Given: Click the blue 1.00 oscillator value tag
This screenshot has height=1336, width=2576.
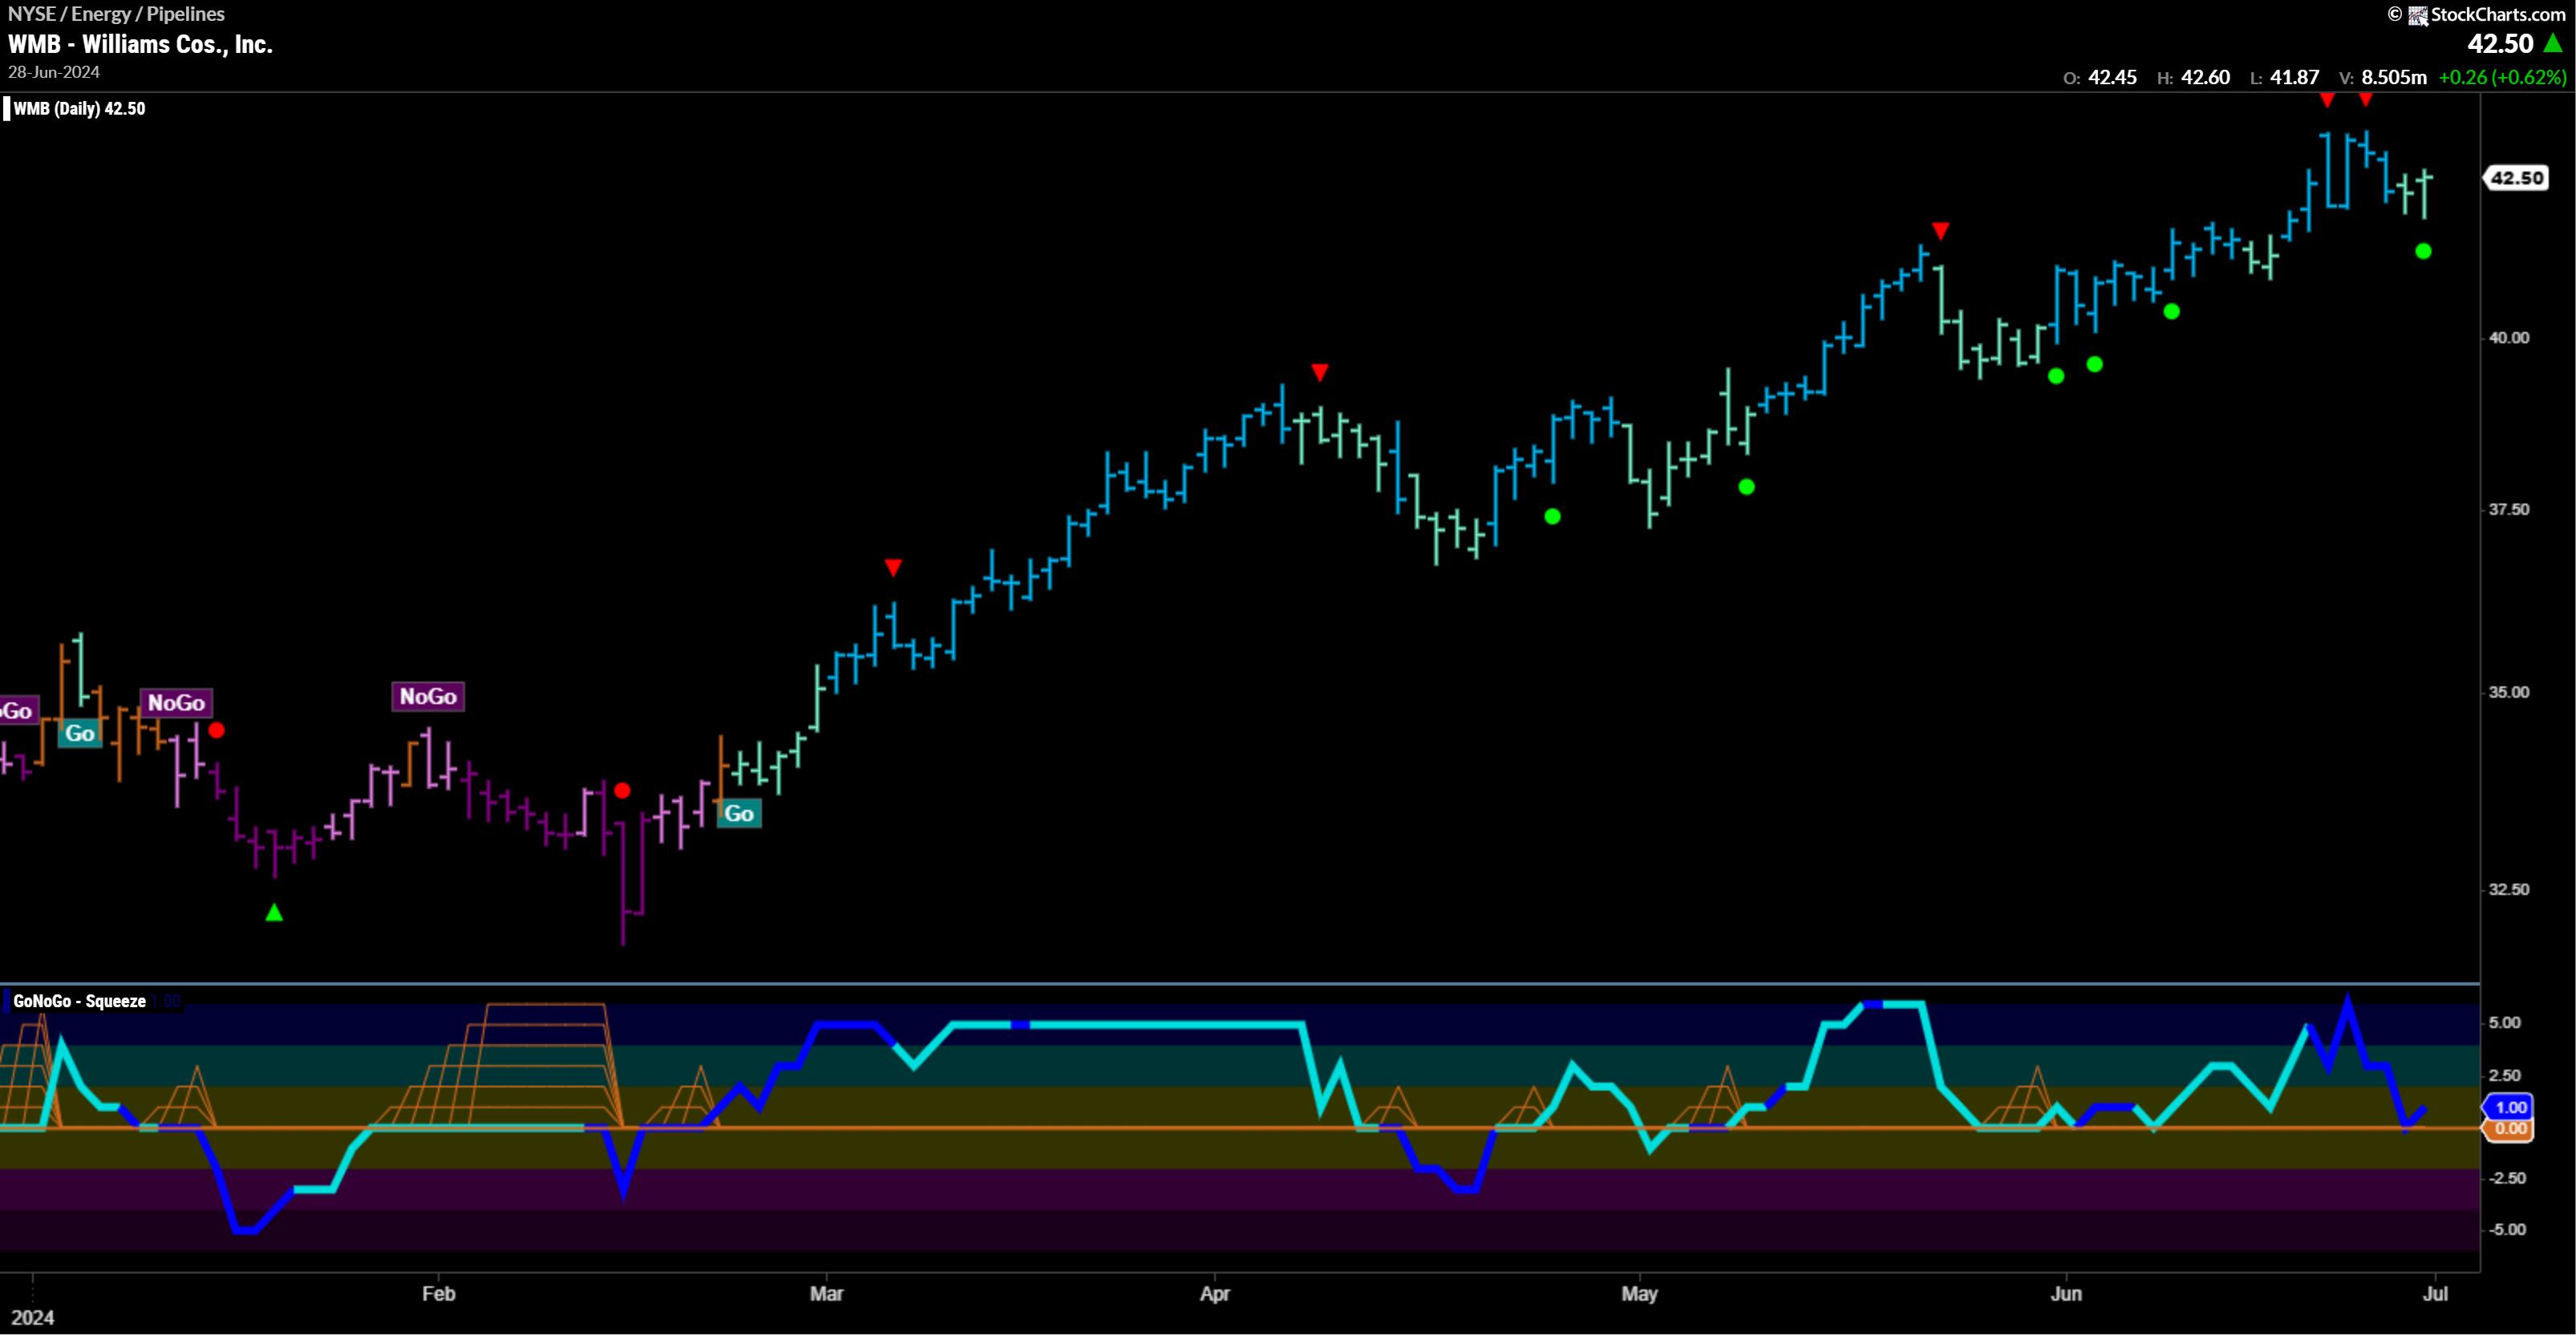Looking at the screenshot, I should click(2510, 1107).
